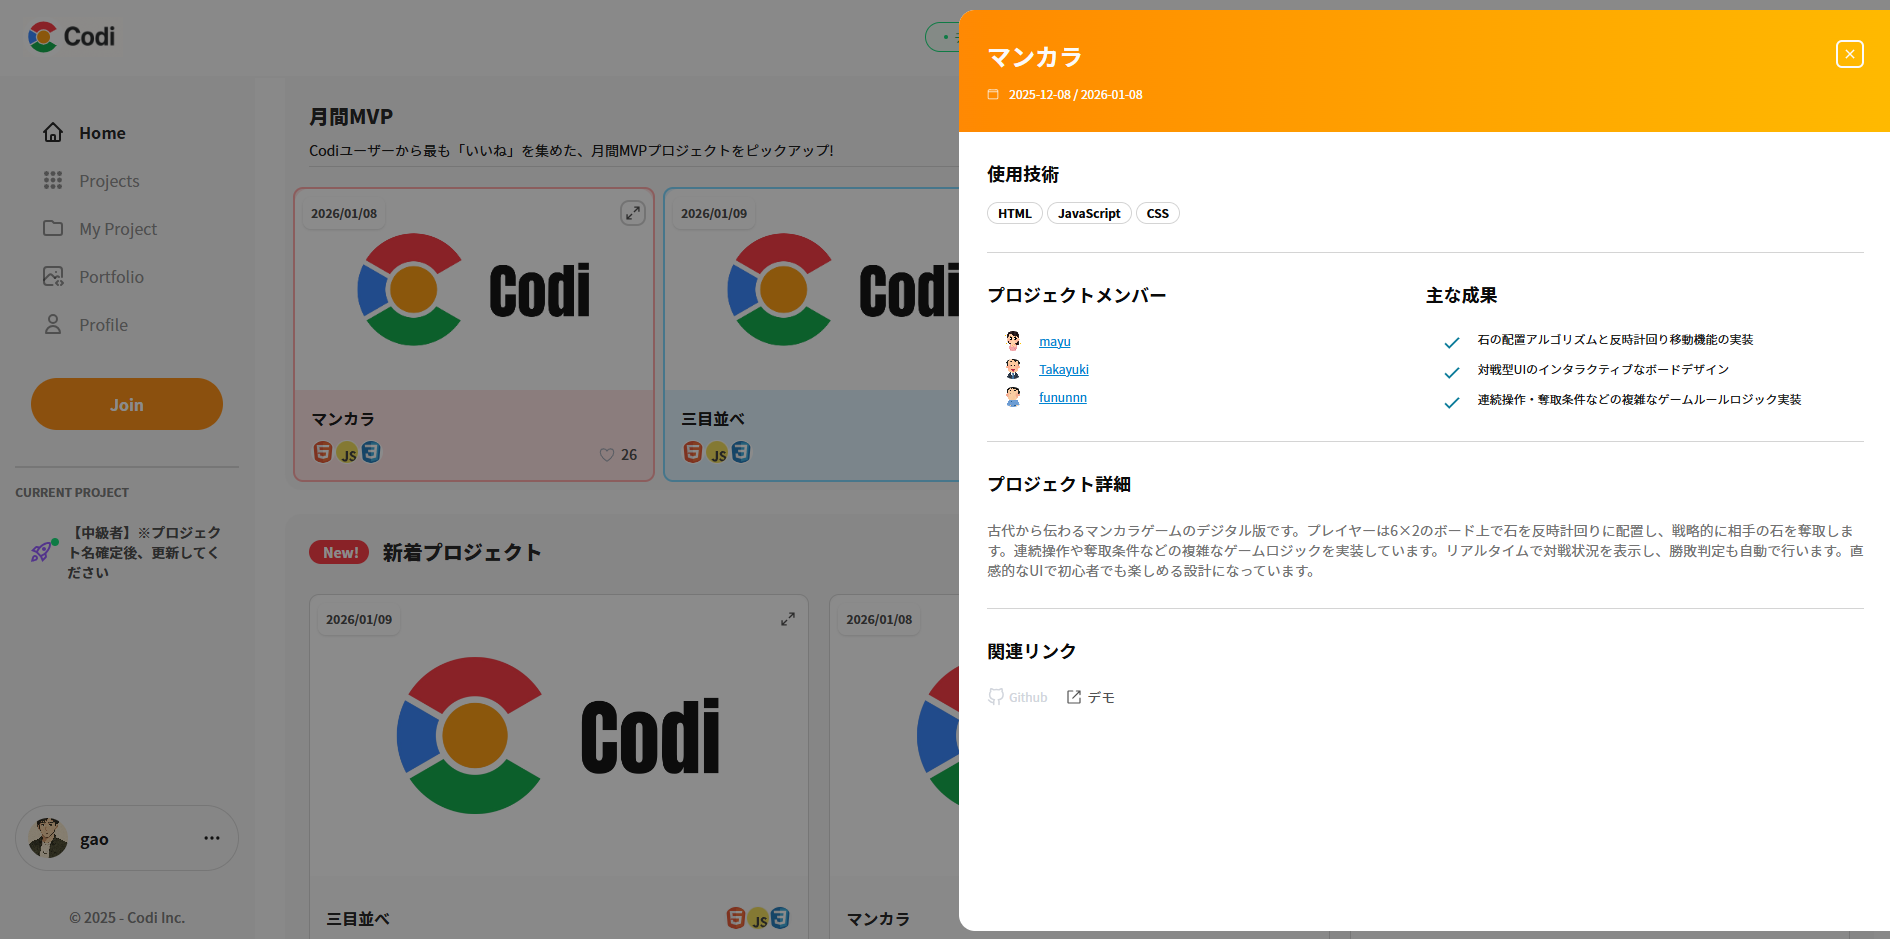
Task: Open the gao user options menu
Action: click(212, 838)
